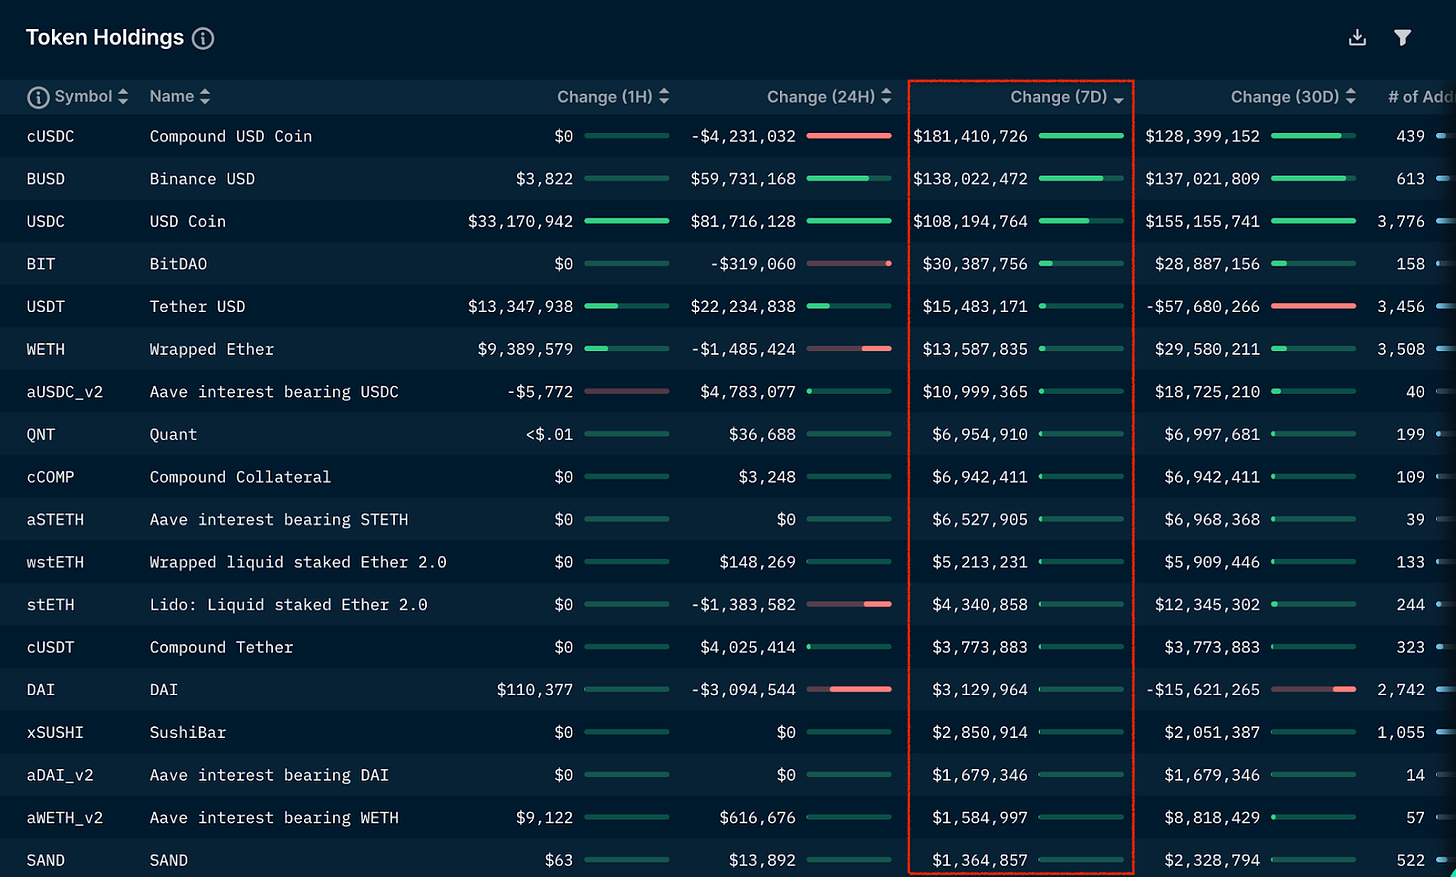Click the Token Holdings info icon
This screenshot has width=1456, height=877.
[203, 39]
